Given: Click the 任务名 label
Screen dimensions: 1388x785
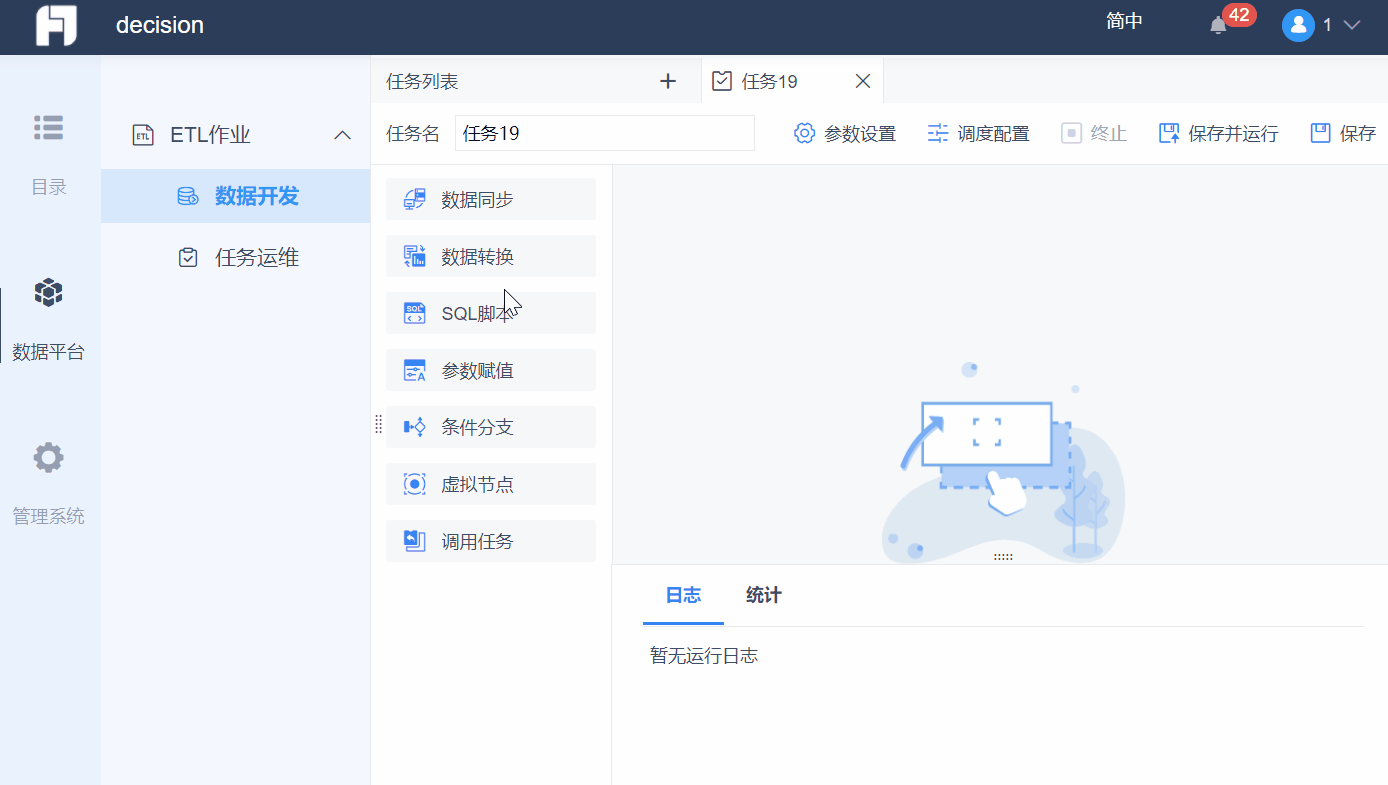Looking at the screenshot, I should 413,133.
